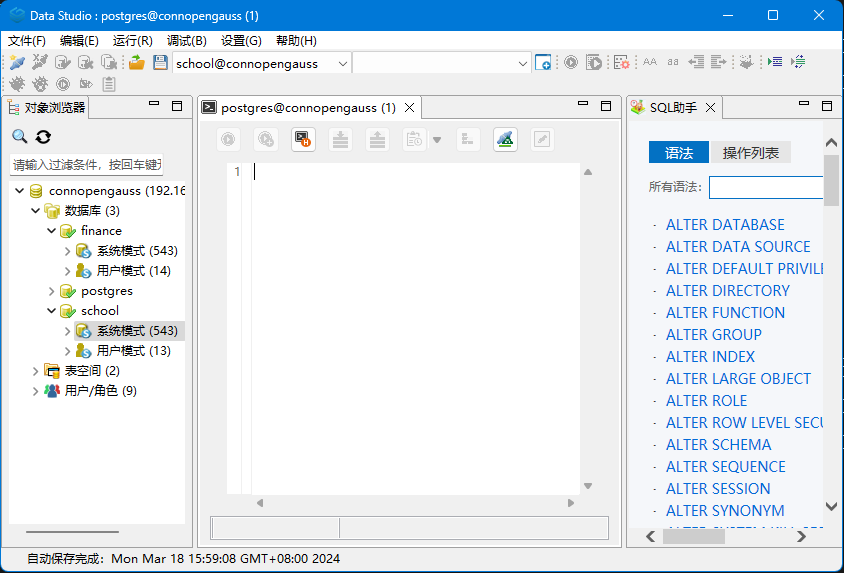Screen dimensions: 844x573
Task: Expand the 用户/角色 (9) node
Action: pos(36,391)
